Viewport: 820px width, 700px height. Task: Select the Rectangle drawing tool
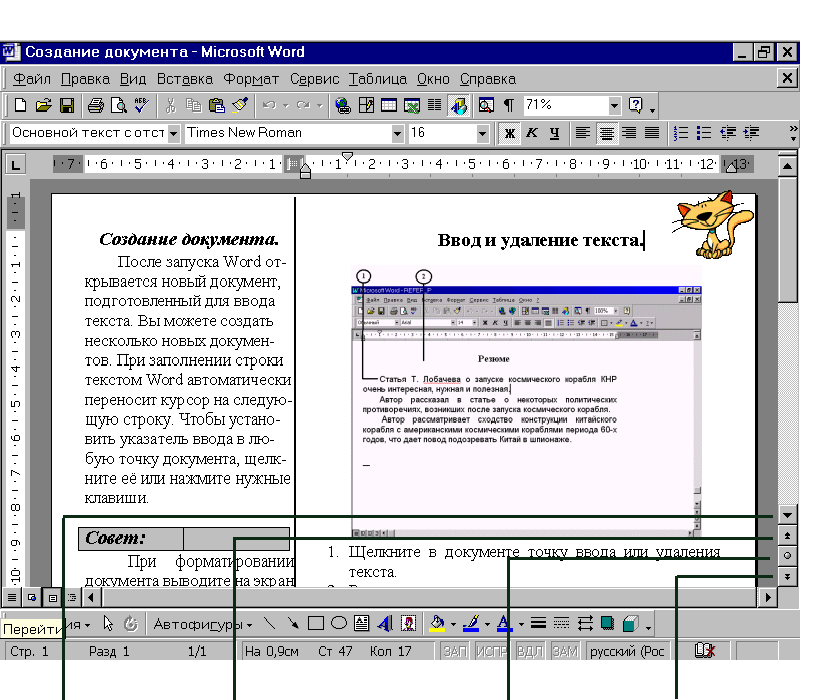[316, 623]
